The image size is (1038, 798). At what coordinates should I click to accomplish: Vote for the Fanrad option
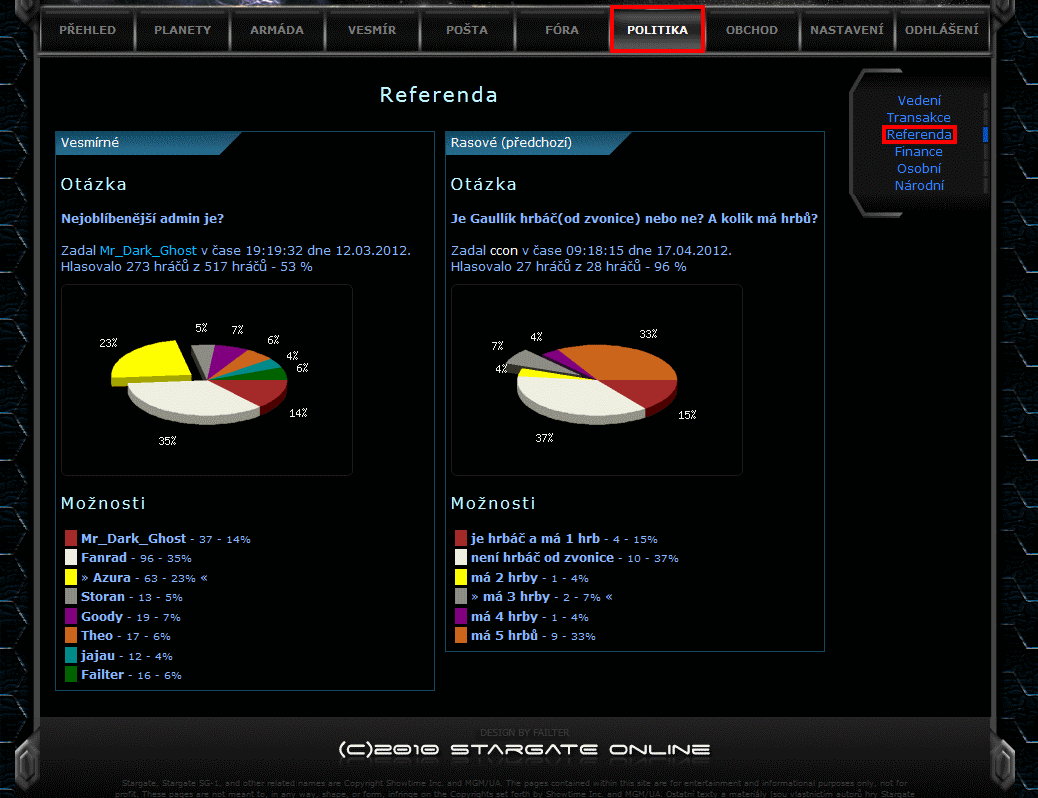click(x=104, y=558)
